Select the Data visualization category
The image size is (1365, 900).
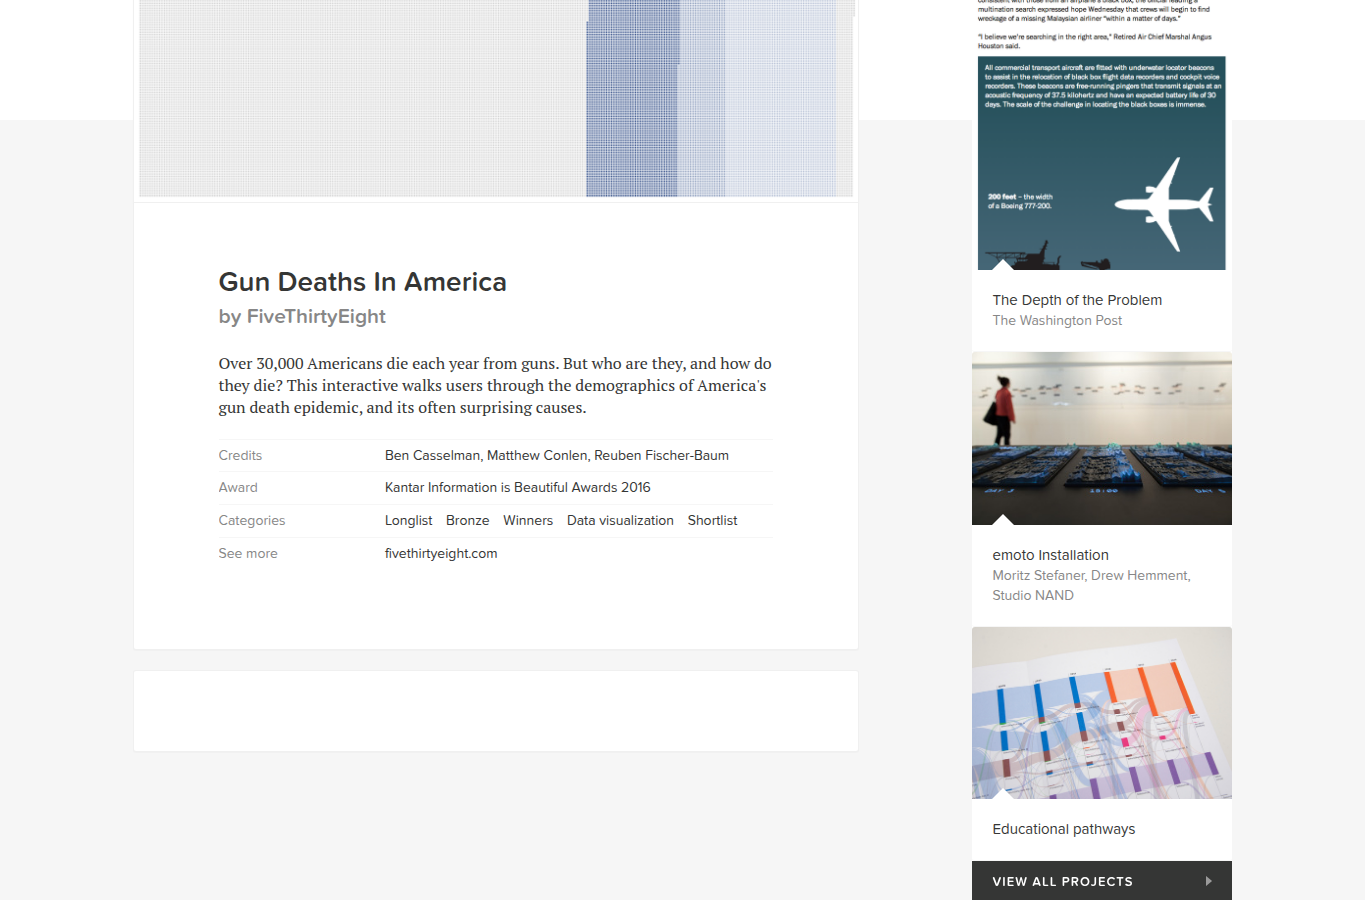(x=620, y=520)
